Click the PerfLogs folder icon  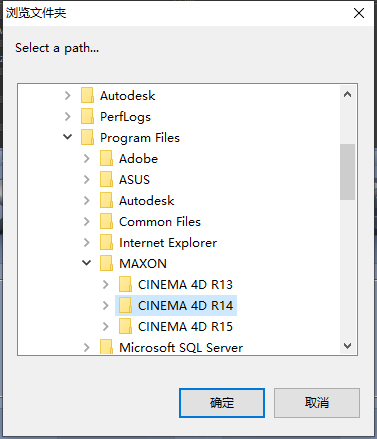click(x=87, y=116)
